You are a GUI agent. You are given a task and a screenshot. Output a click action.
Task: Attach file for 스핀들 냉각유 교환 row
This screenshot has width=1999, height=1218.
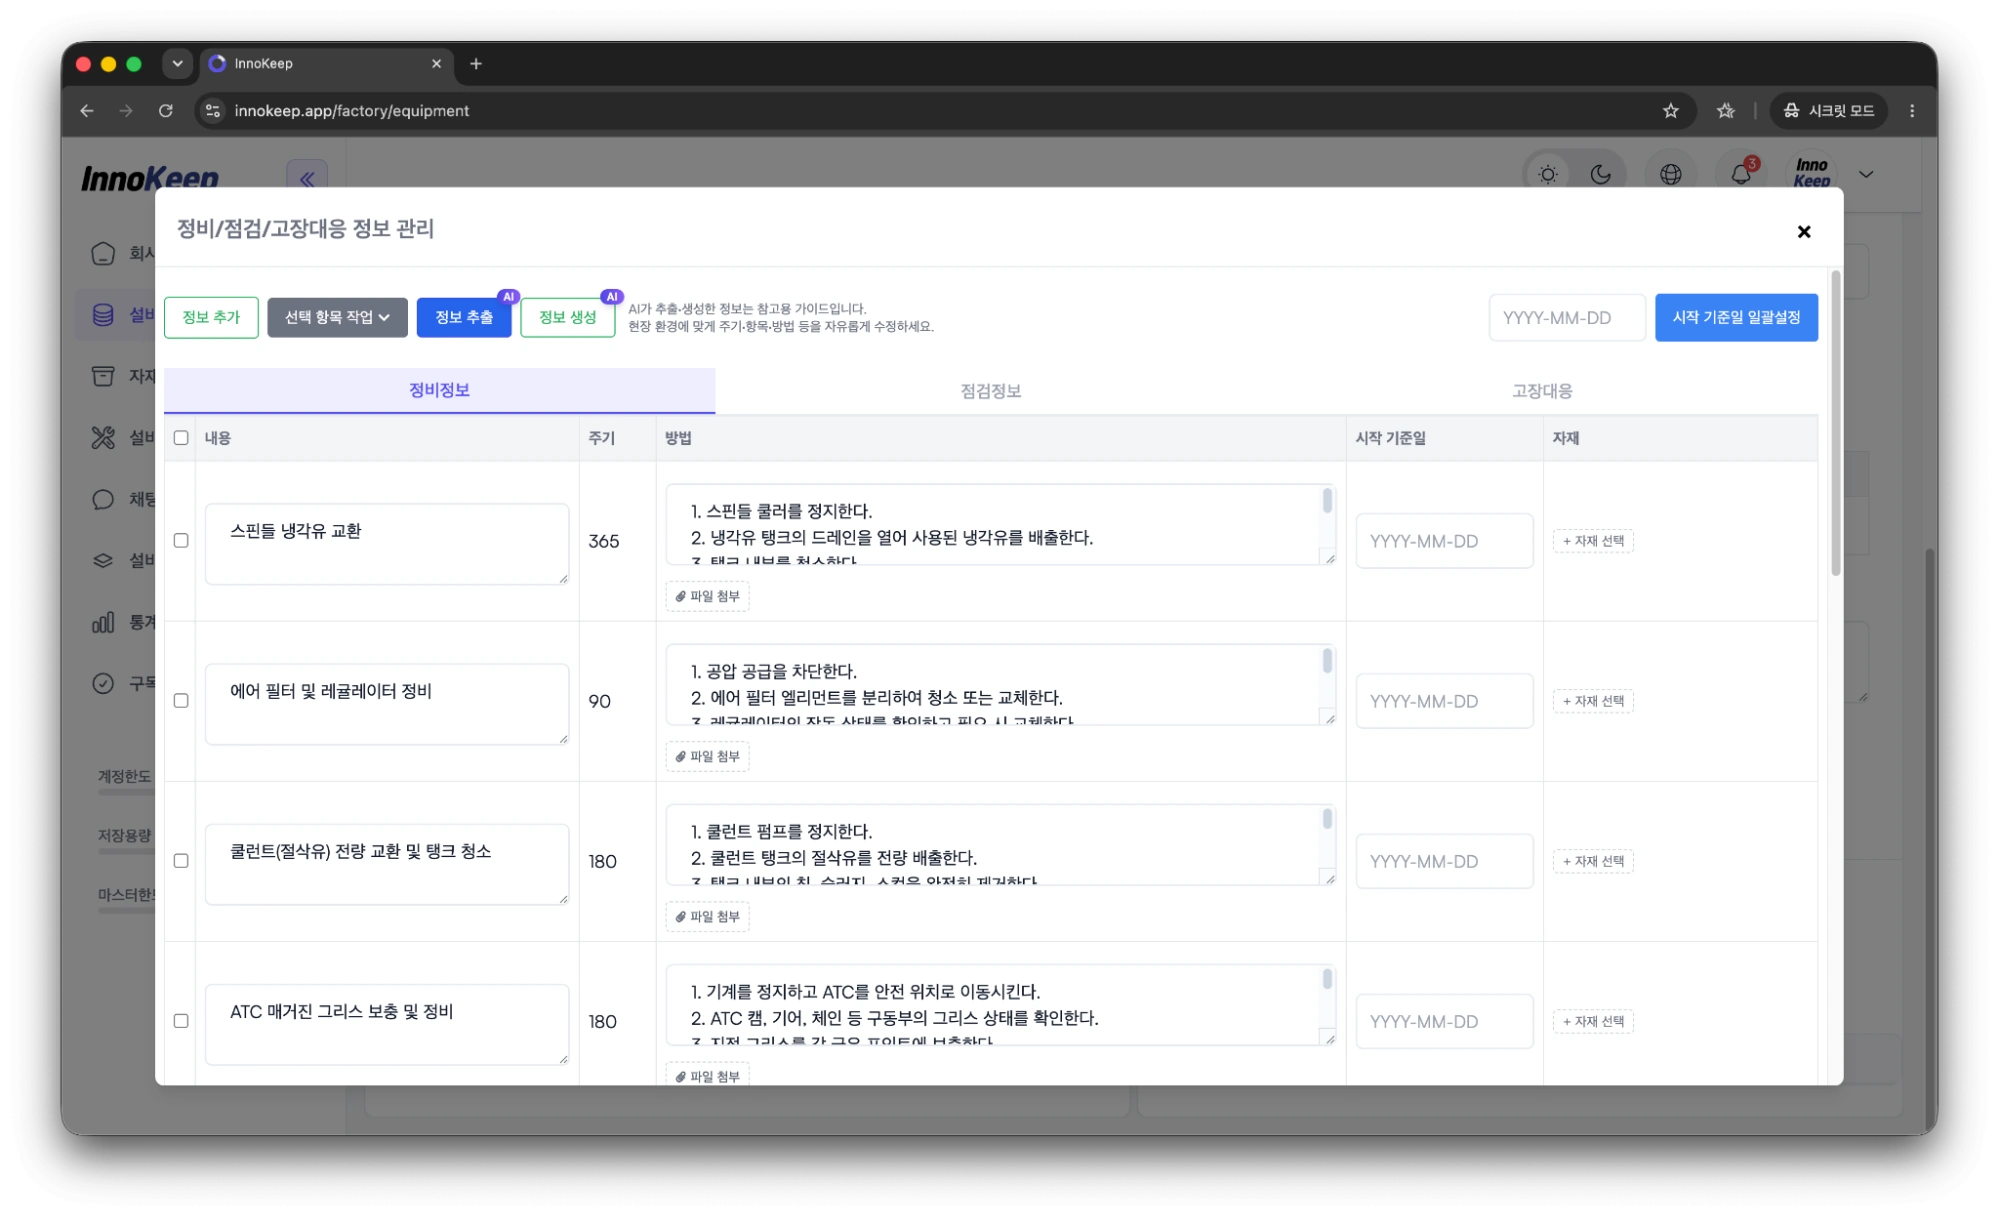(x=708, y=597)
